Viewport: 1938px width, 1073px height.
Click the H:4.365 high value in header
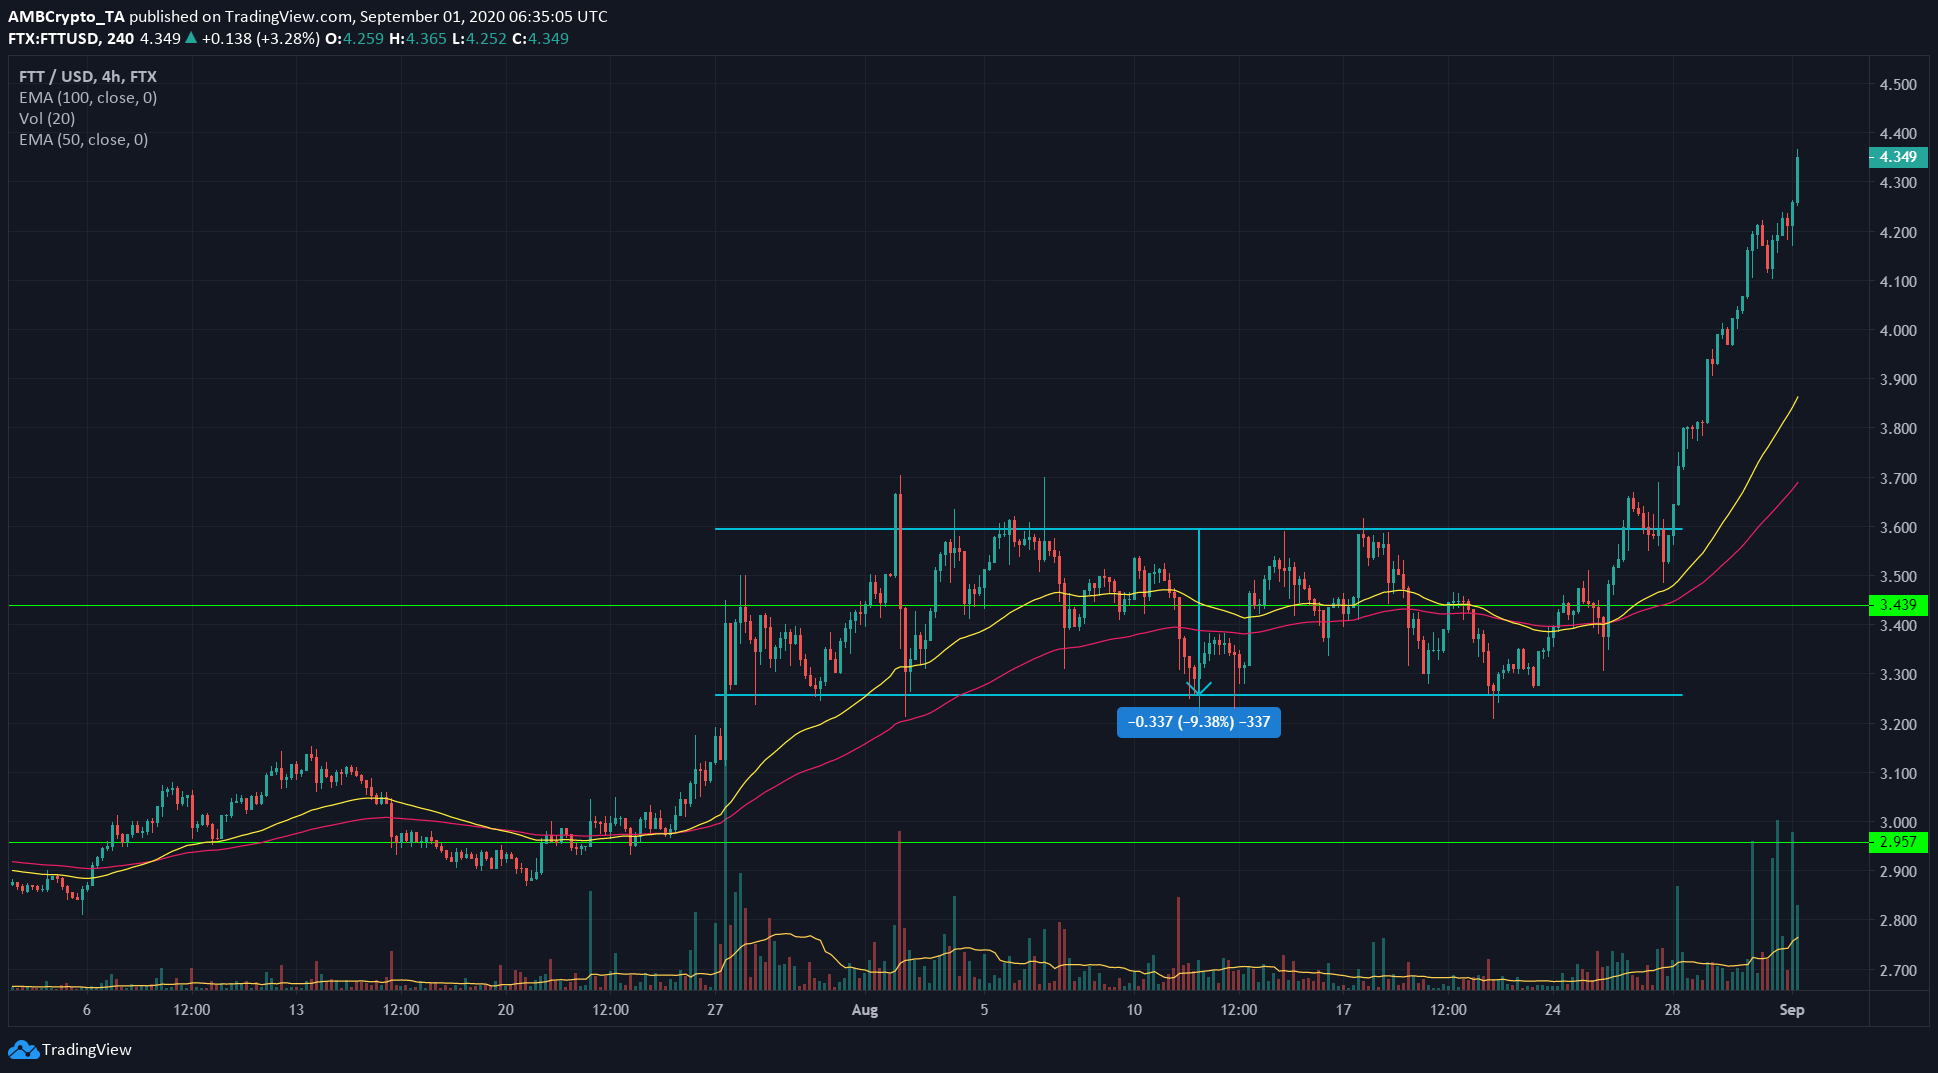coord(418,39)
